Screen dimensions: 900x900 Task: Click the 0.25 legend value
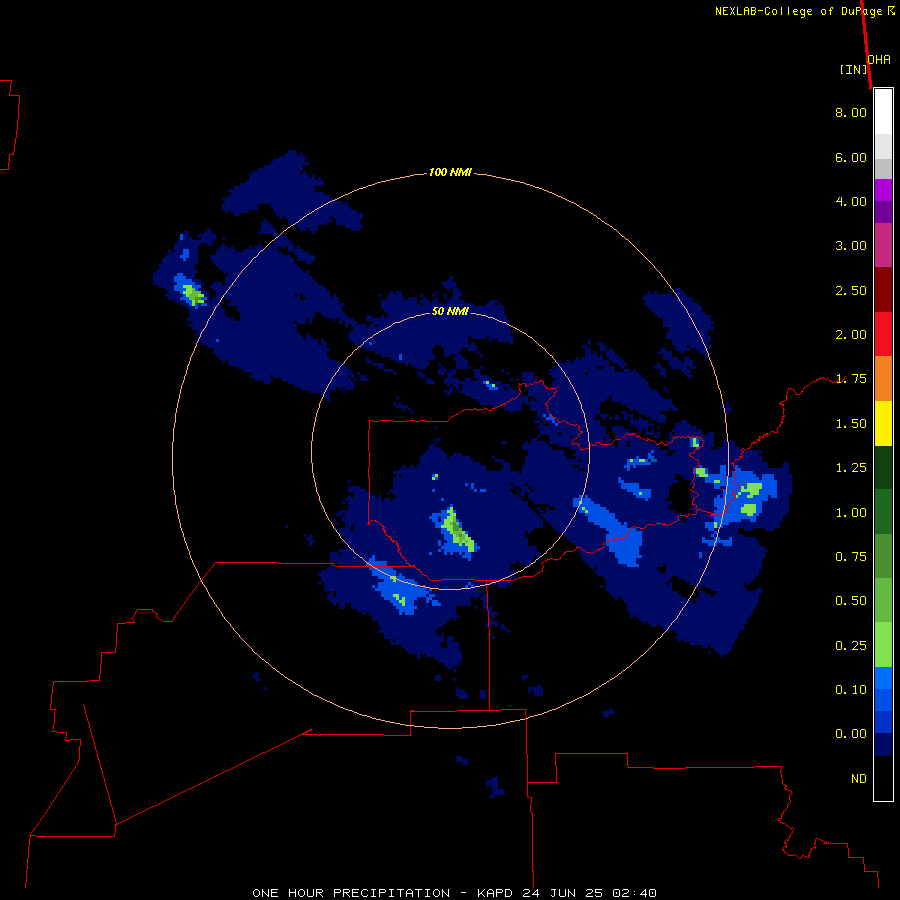click(851, 646)
